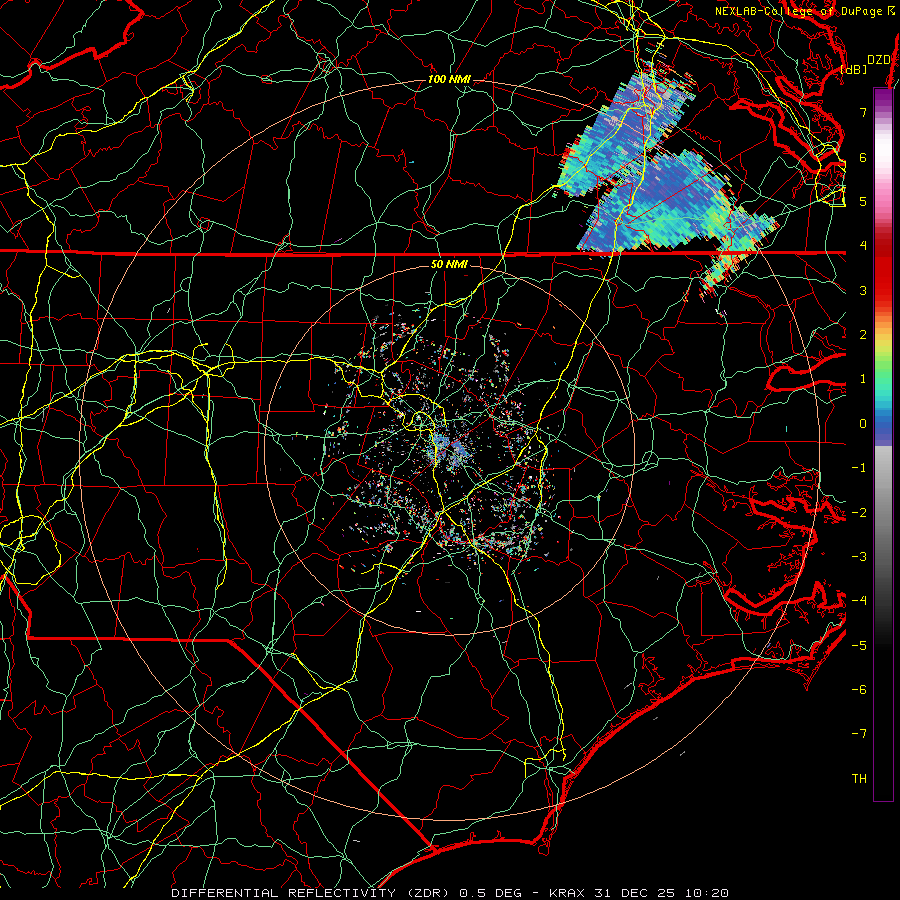The image size is (900, 900).
Task: Click the ZDR color scale bar
Action: tap(883, 444)
